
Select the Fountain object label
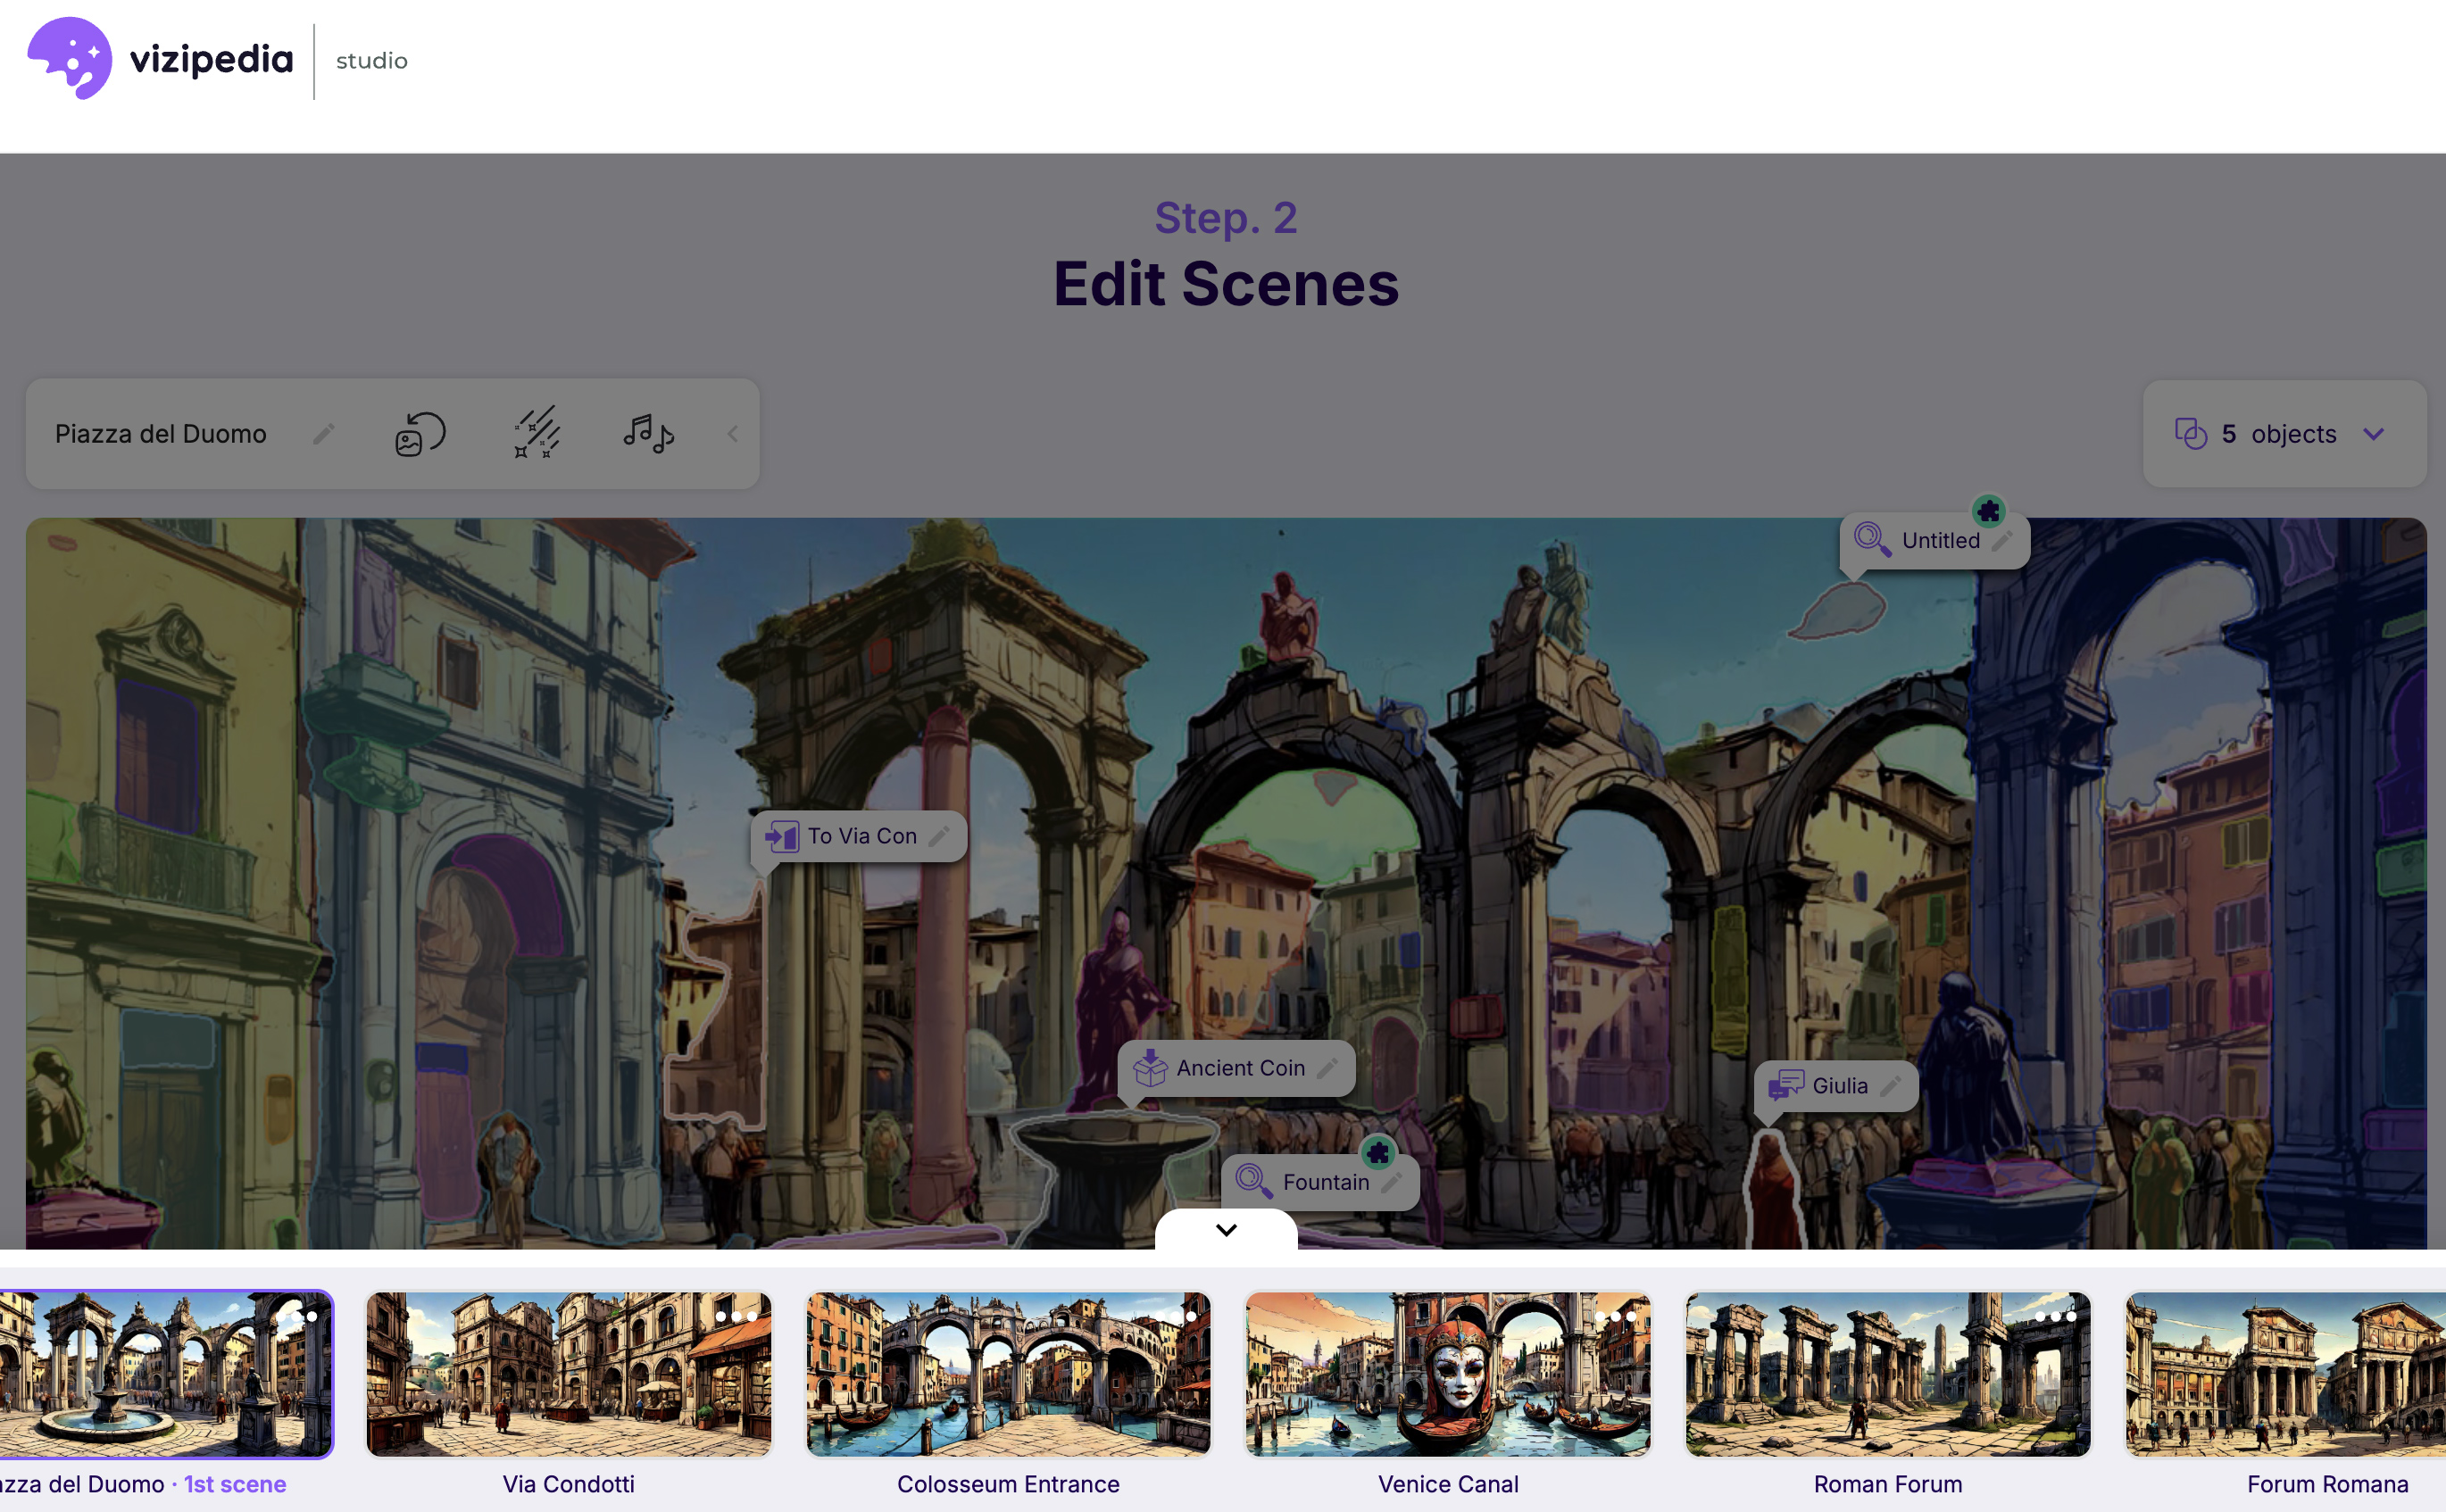point(1324,1182)
